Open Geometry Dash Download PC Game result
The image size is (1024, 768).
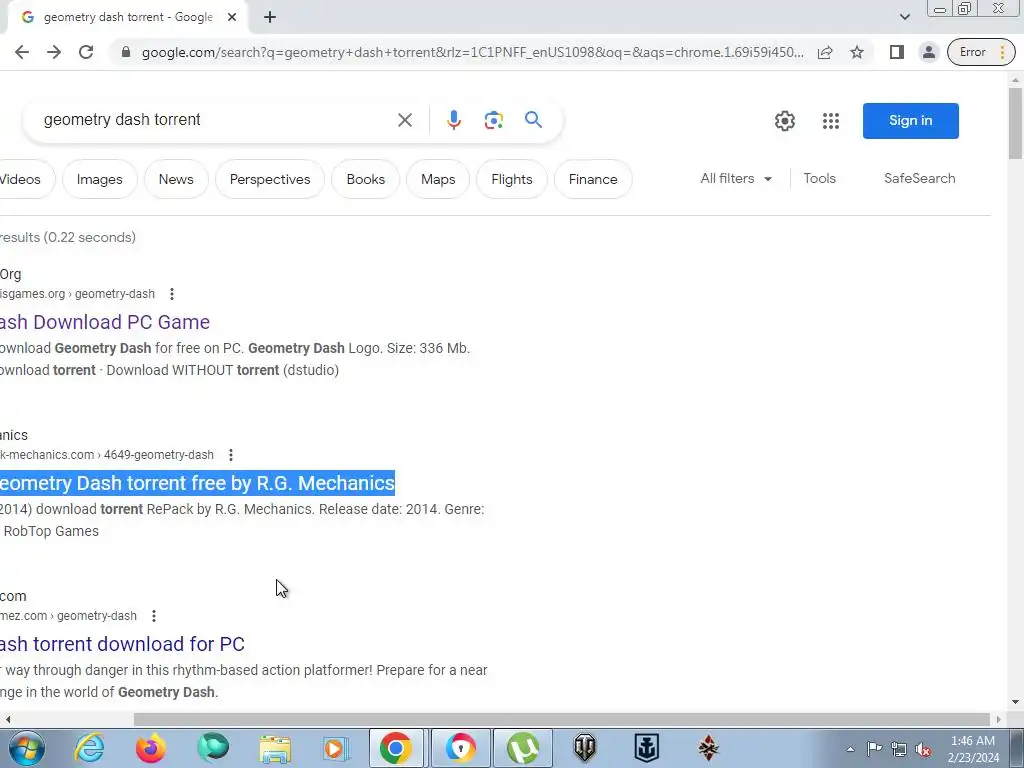pyautogui.click(x=104, y=322)
